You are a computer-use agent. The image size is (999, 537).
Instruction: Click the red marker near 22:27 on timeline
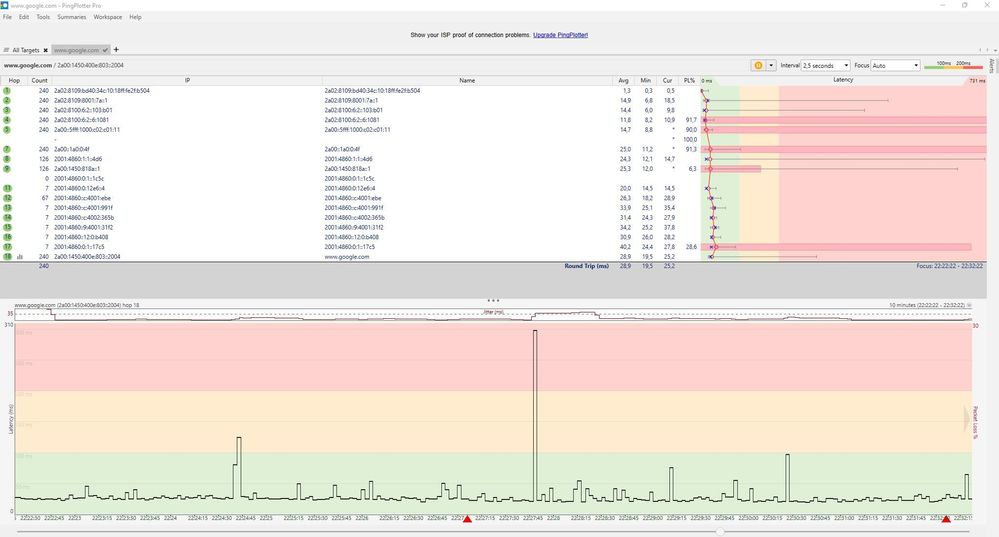pos(467,519)
